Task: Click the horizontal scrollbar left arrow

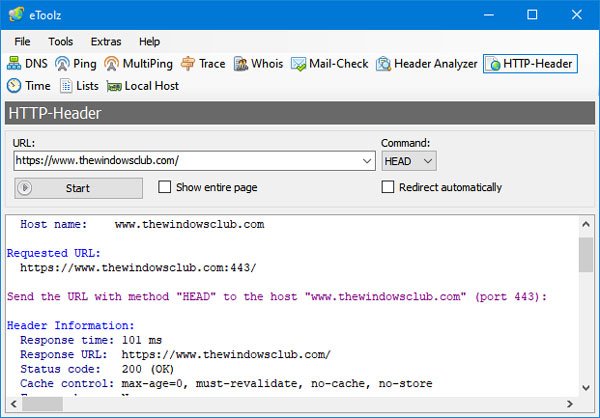Action: click(14, 404)
